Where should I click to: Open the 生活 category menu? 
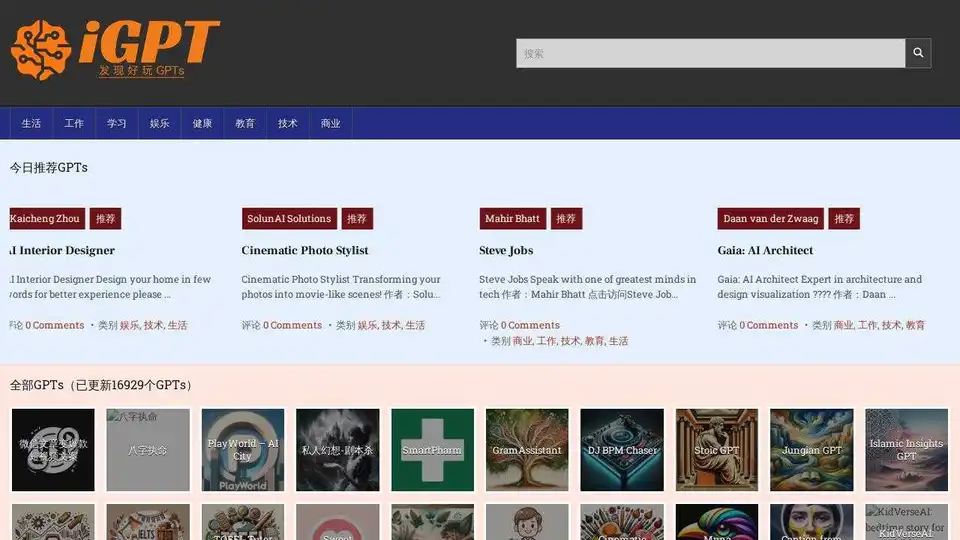coord(31,124)
